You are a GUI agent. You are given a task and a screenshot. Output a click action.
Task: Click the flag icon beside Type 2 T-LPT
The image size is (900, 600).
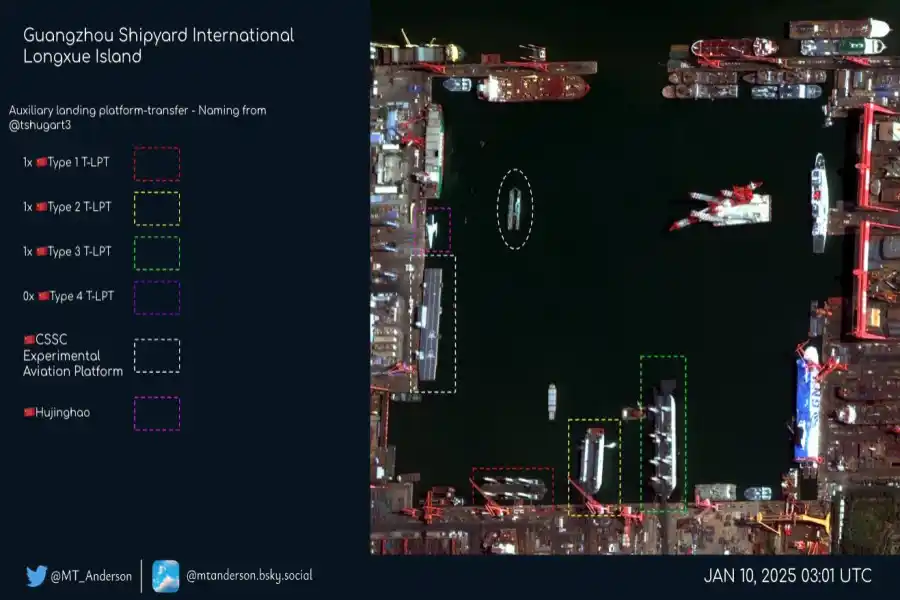pyautogui.click(x=41, y=208)
